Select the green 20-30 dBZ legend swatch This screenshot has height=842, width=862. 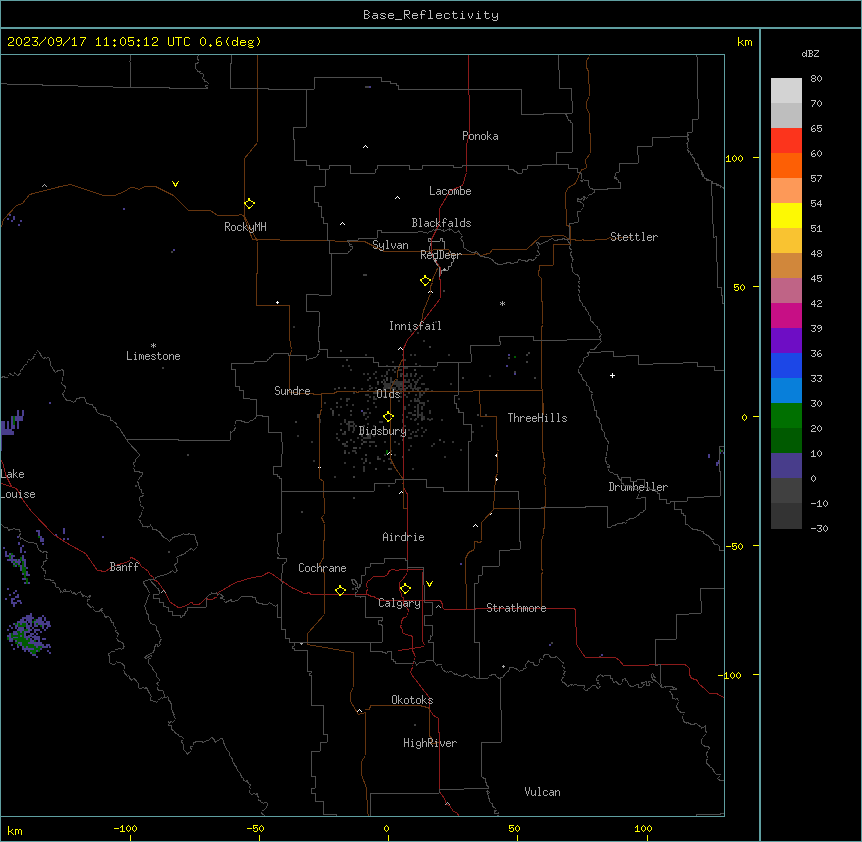click(x=786, y=416)
